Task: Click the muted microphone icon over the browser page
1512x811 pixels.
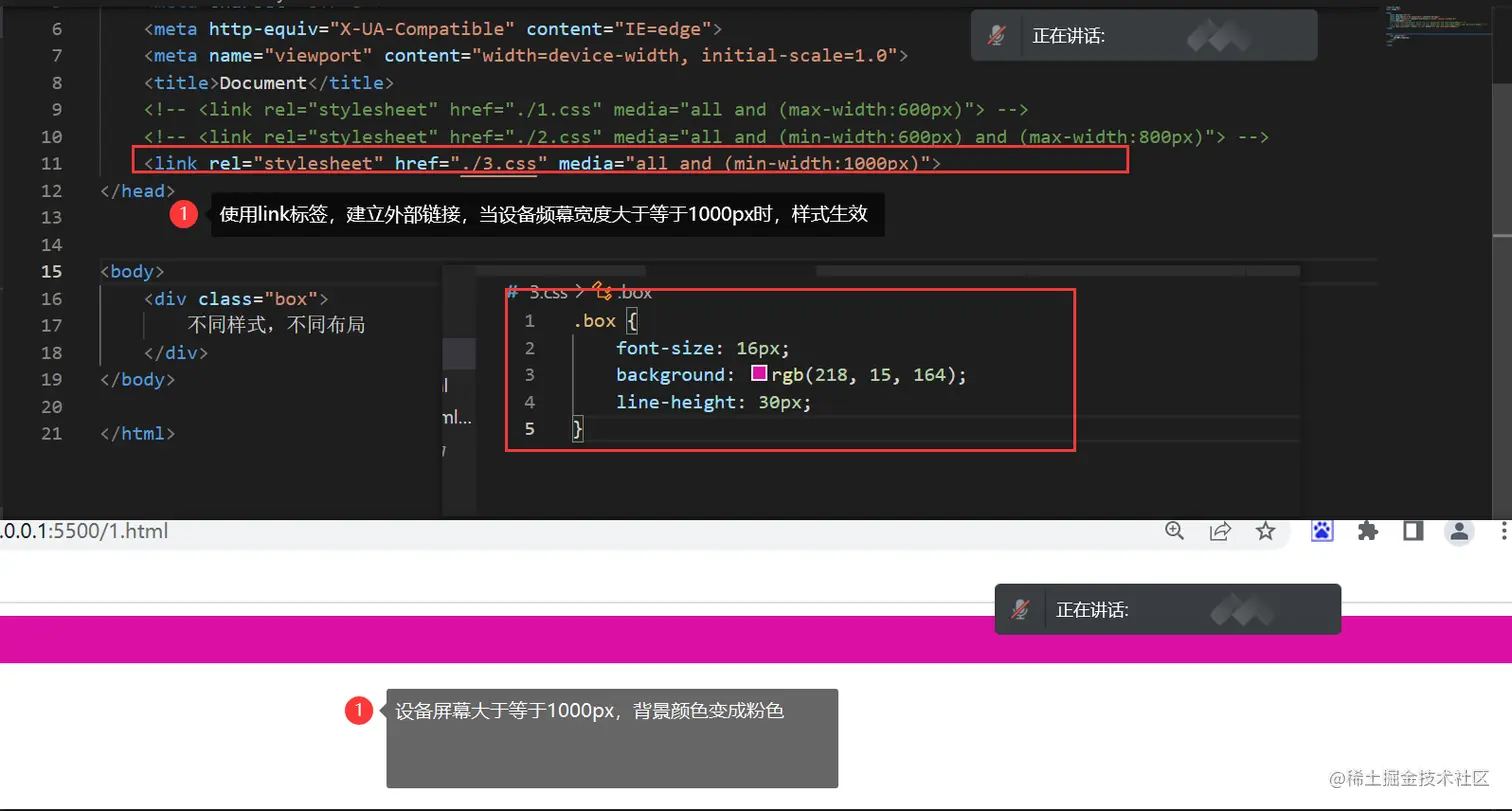Action: coord(1020,609)
